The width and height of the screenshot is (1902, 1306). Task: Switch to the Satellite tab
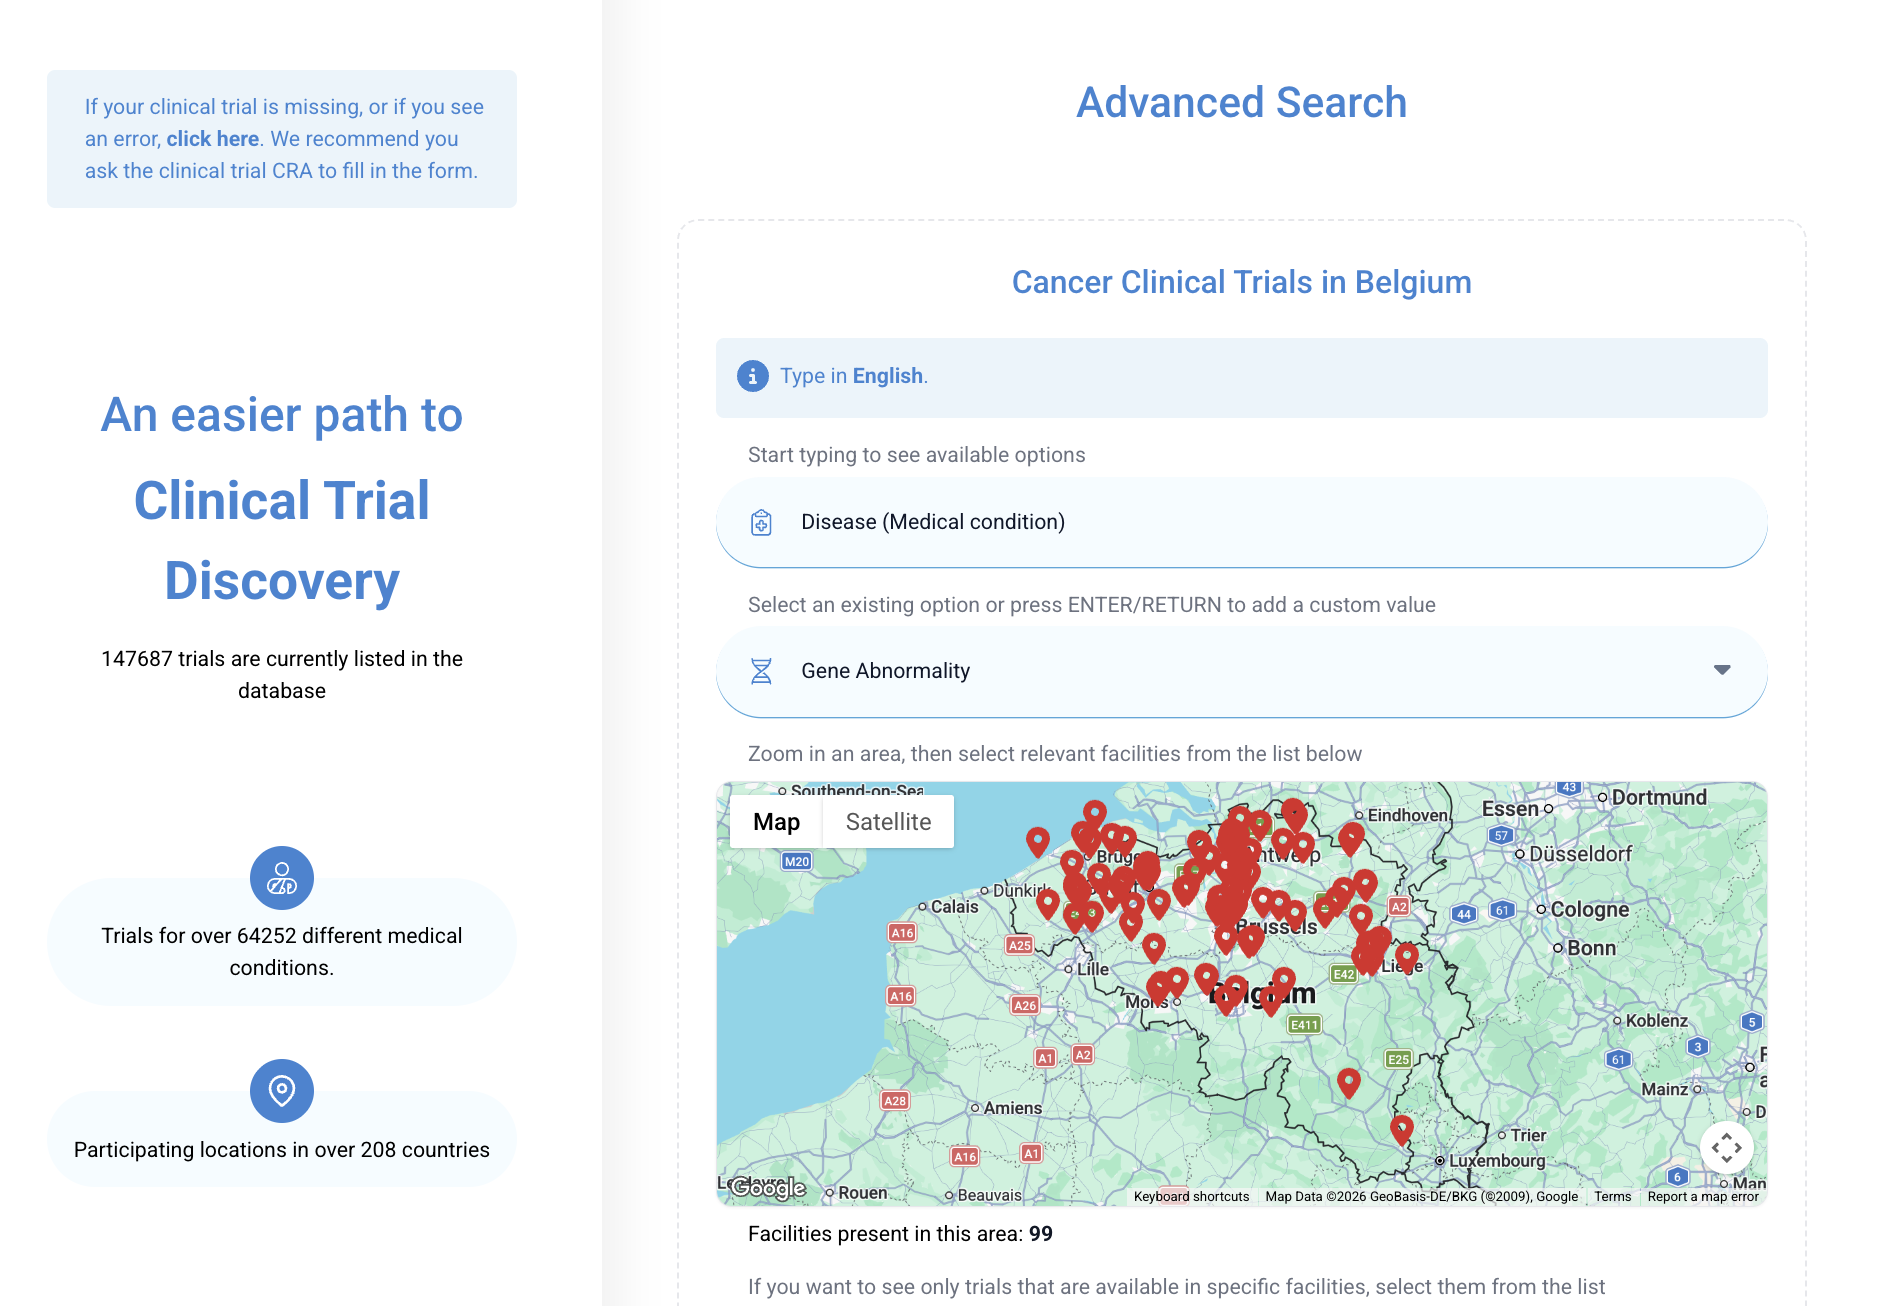tap(887, 821)
